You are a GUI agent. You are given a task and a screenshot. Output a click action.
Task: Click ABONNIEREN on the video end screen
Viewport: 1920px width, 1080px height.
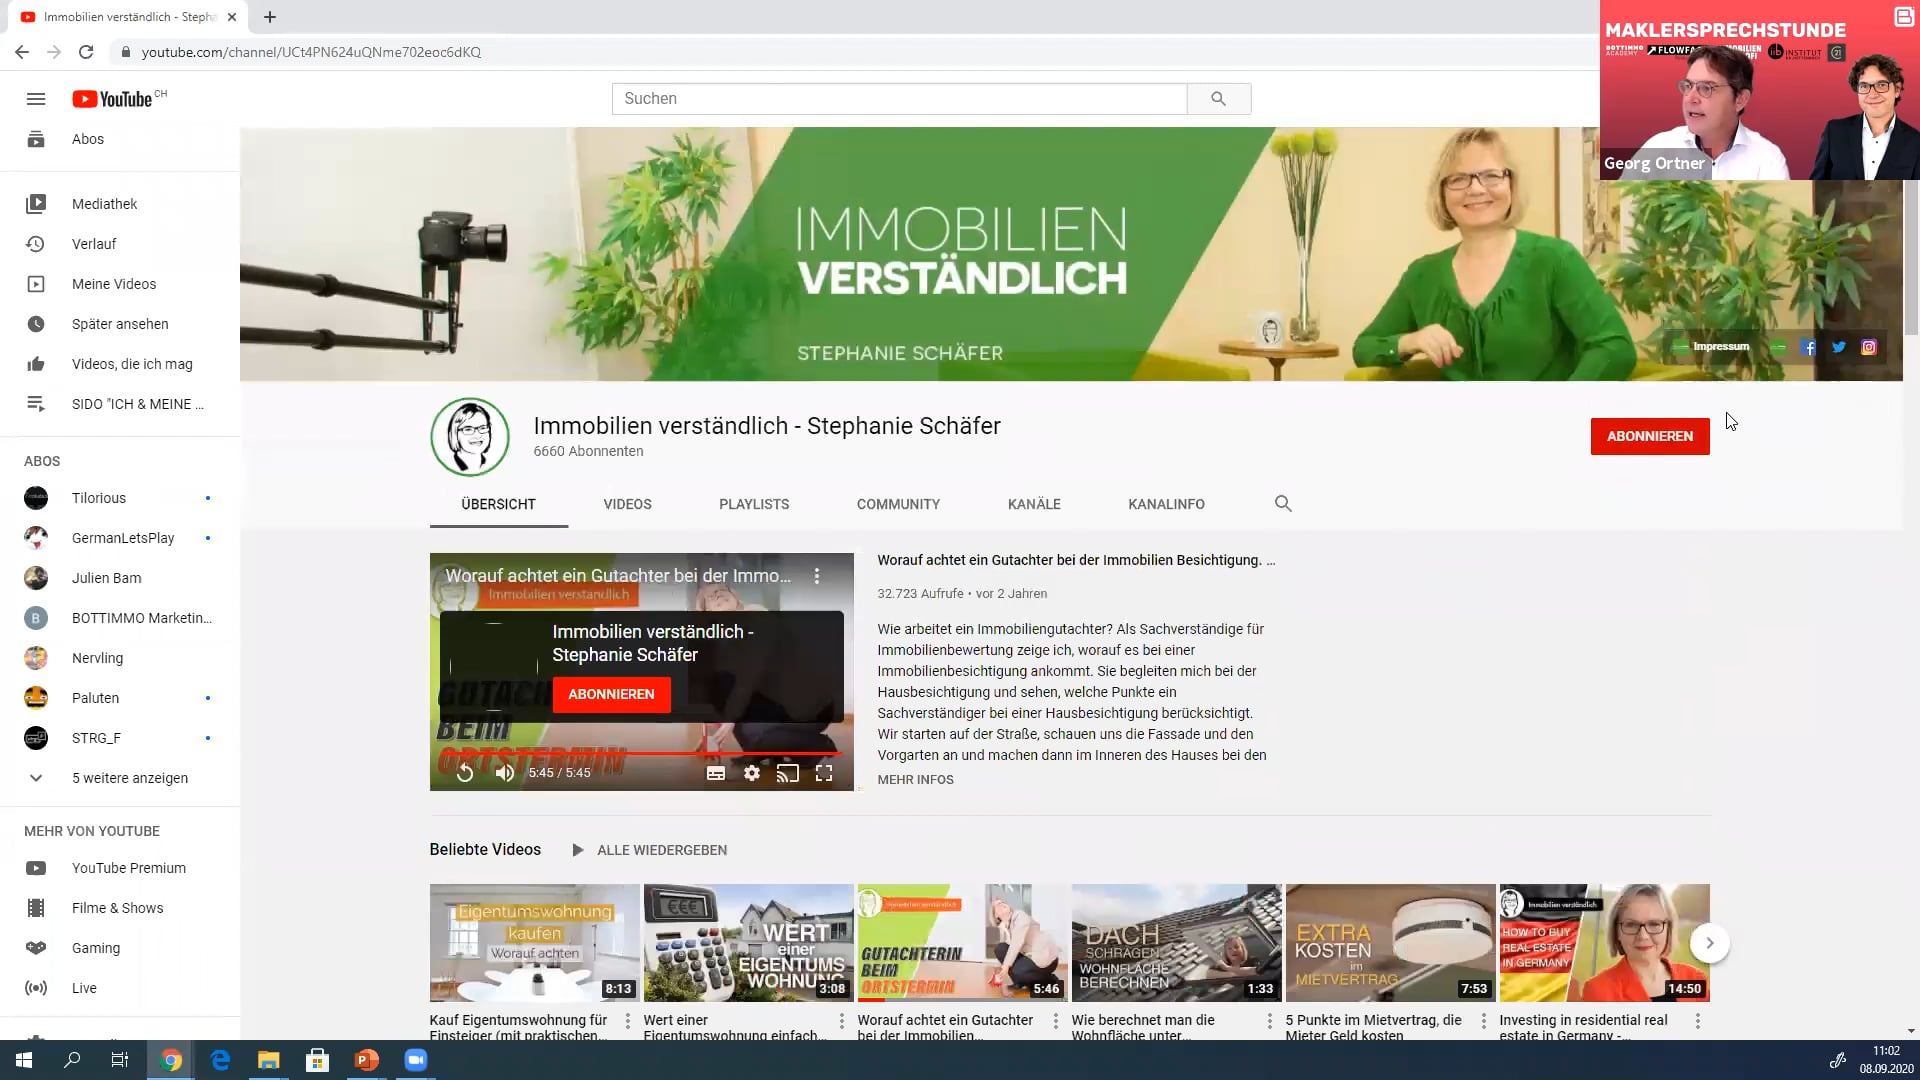611,694
